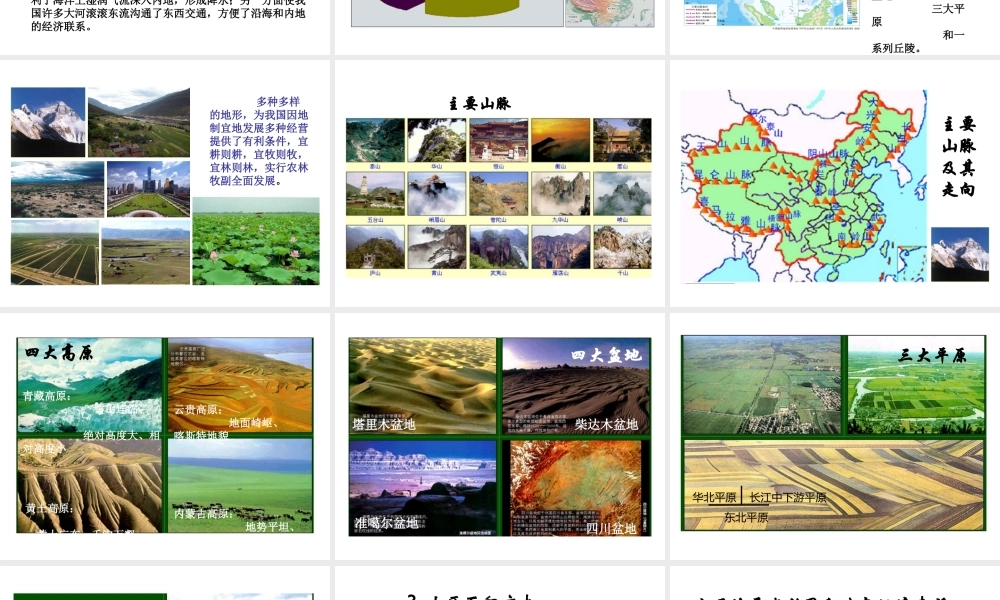Select the vertical 主要山脉及其走向 title
Image resolution: width=1000 pixels, height=600 pixels.
[959, 156]
